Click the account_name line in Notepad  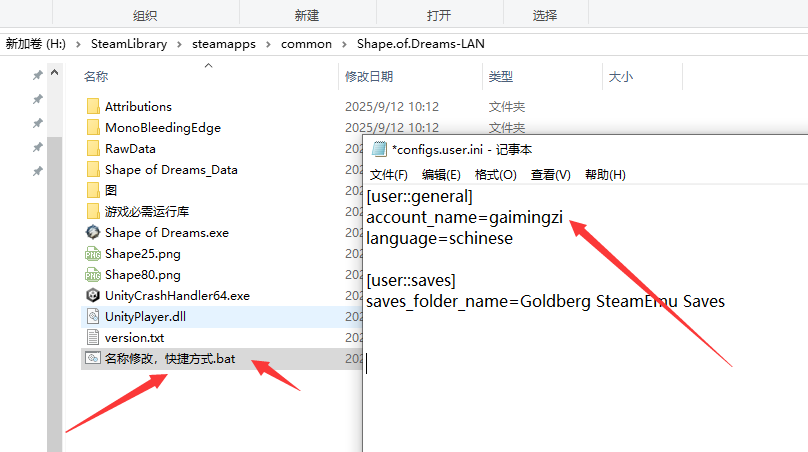pos(468,218)
